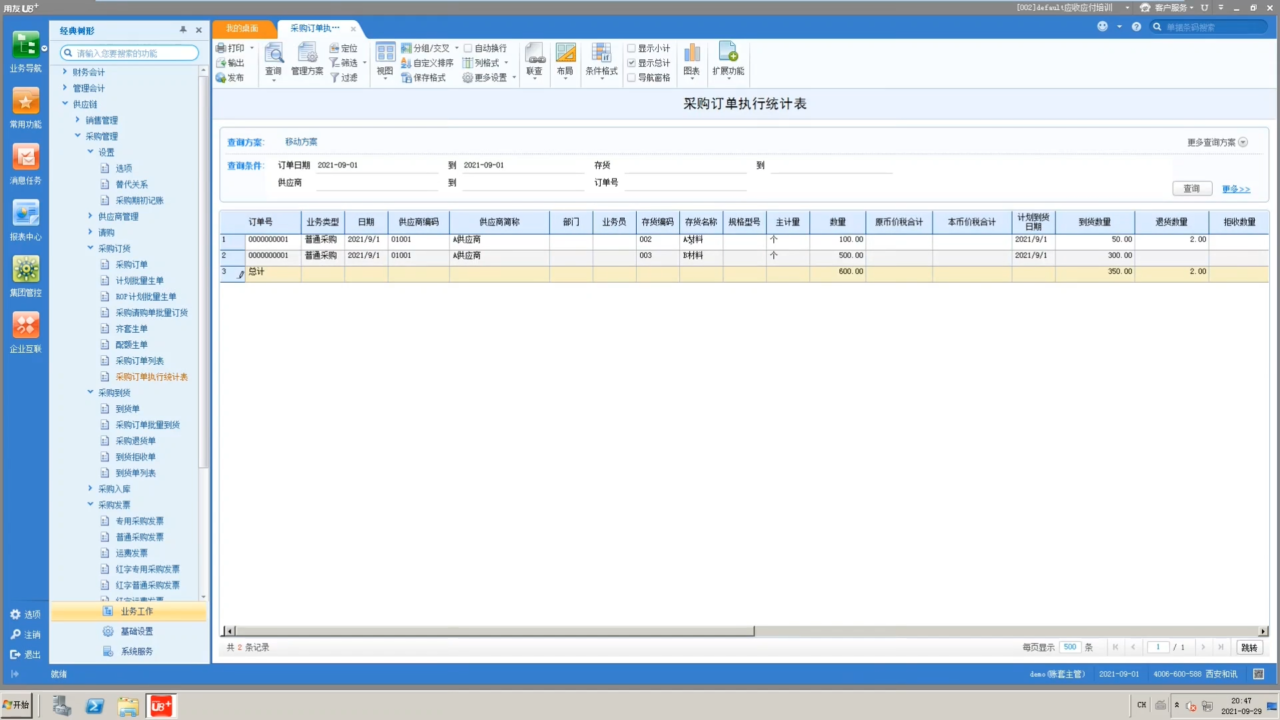
Task: Open the 消息任务 icon
Action: click(26, 157)
